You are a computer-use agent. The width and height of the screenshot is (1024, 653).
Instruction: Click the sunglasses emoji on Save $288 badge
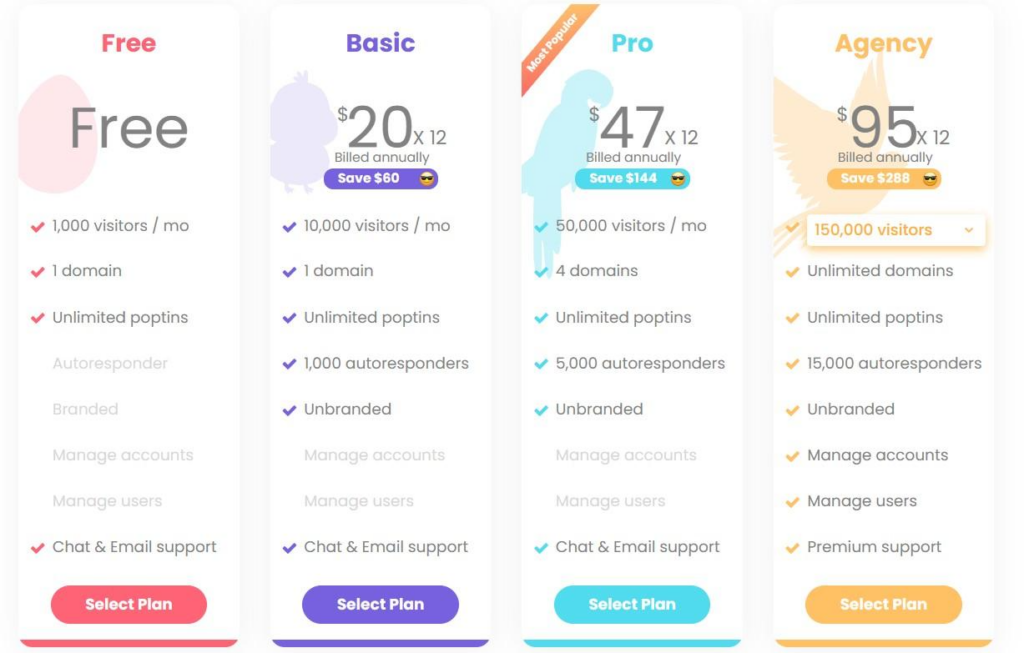[x=930, y=178]
